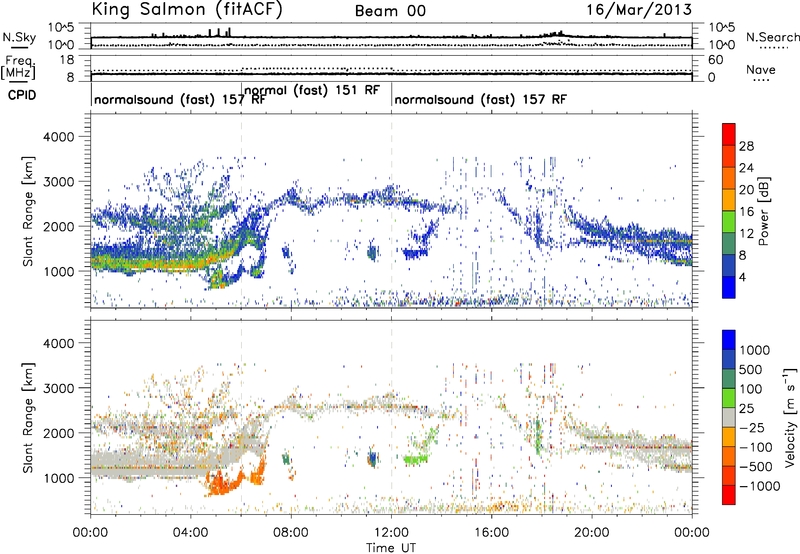
Task: Click the '4000' tick on the power panel
Action: pyautogui.click(x=58, y=137)
